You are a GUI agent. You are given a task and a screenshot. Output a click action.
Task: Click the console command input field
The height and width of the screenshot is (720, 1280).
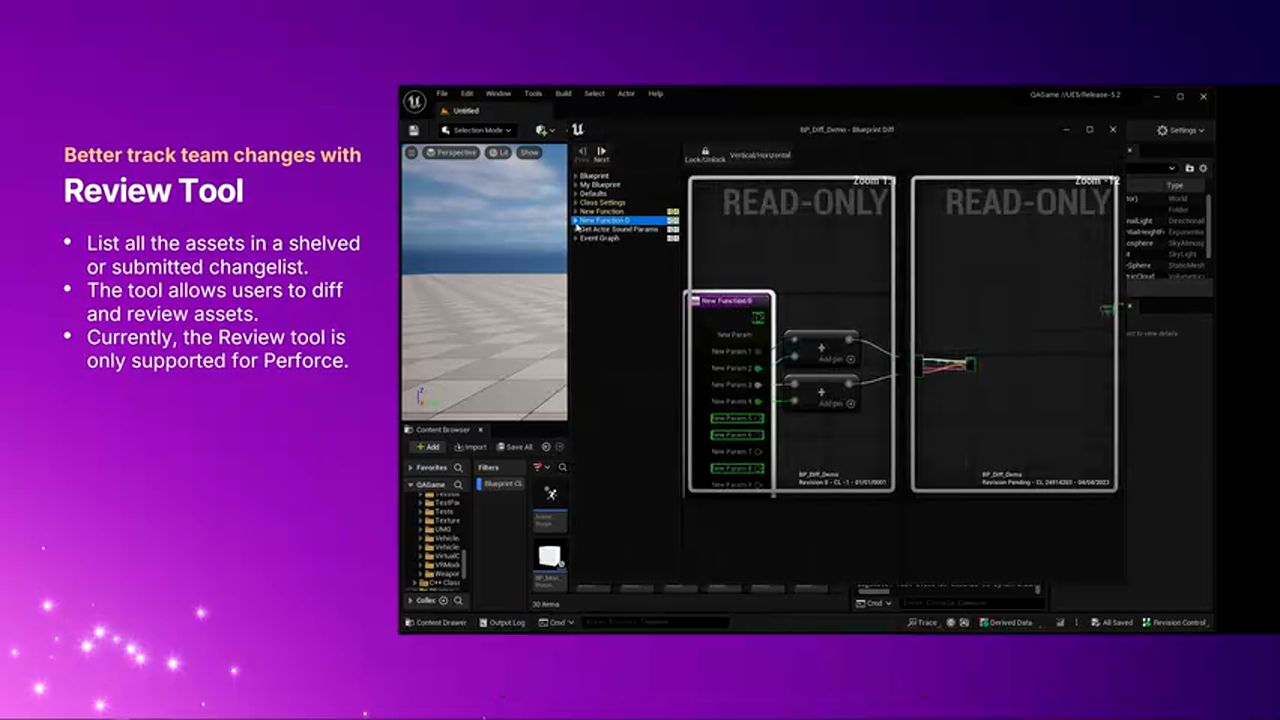coord(655,622)
